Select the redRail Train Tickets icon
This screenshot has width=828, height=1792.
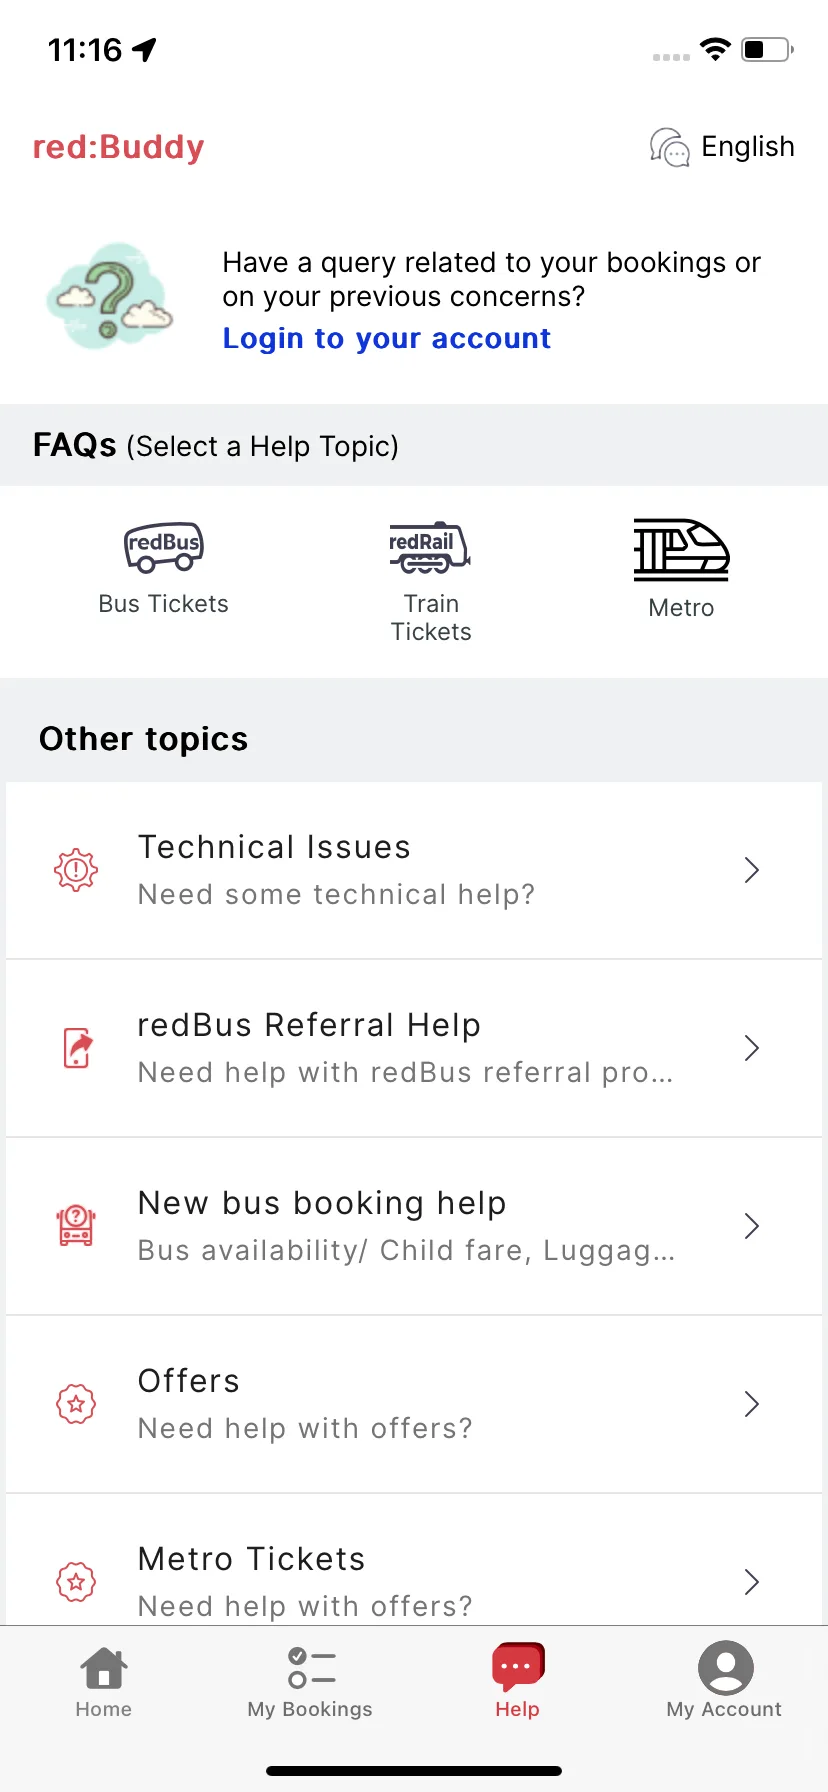tap(430, 547)
